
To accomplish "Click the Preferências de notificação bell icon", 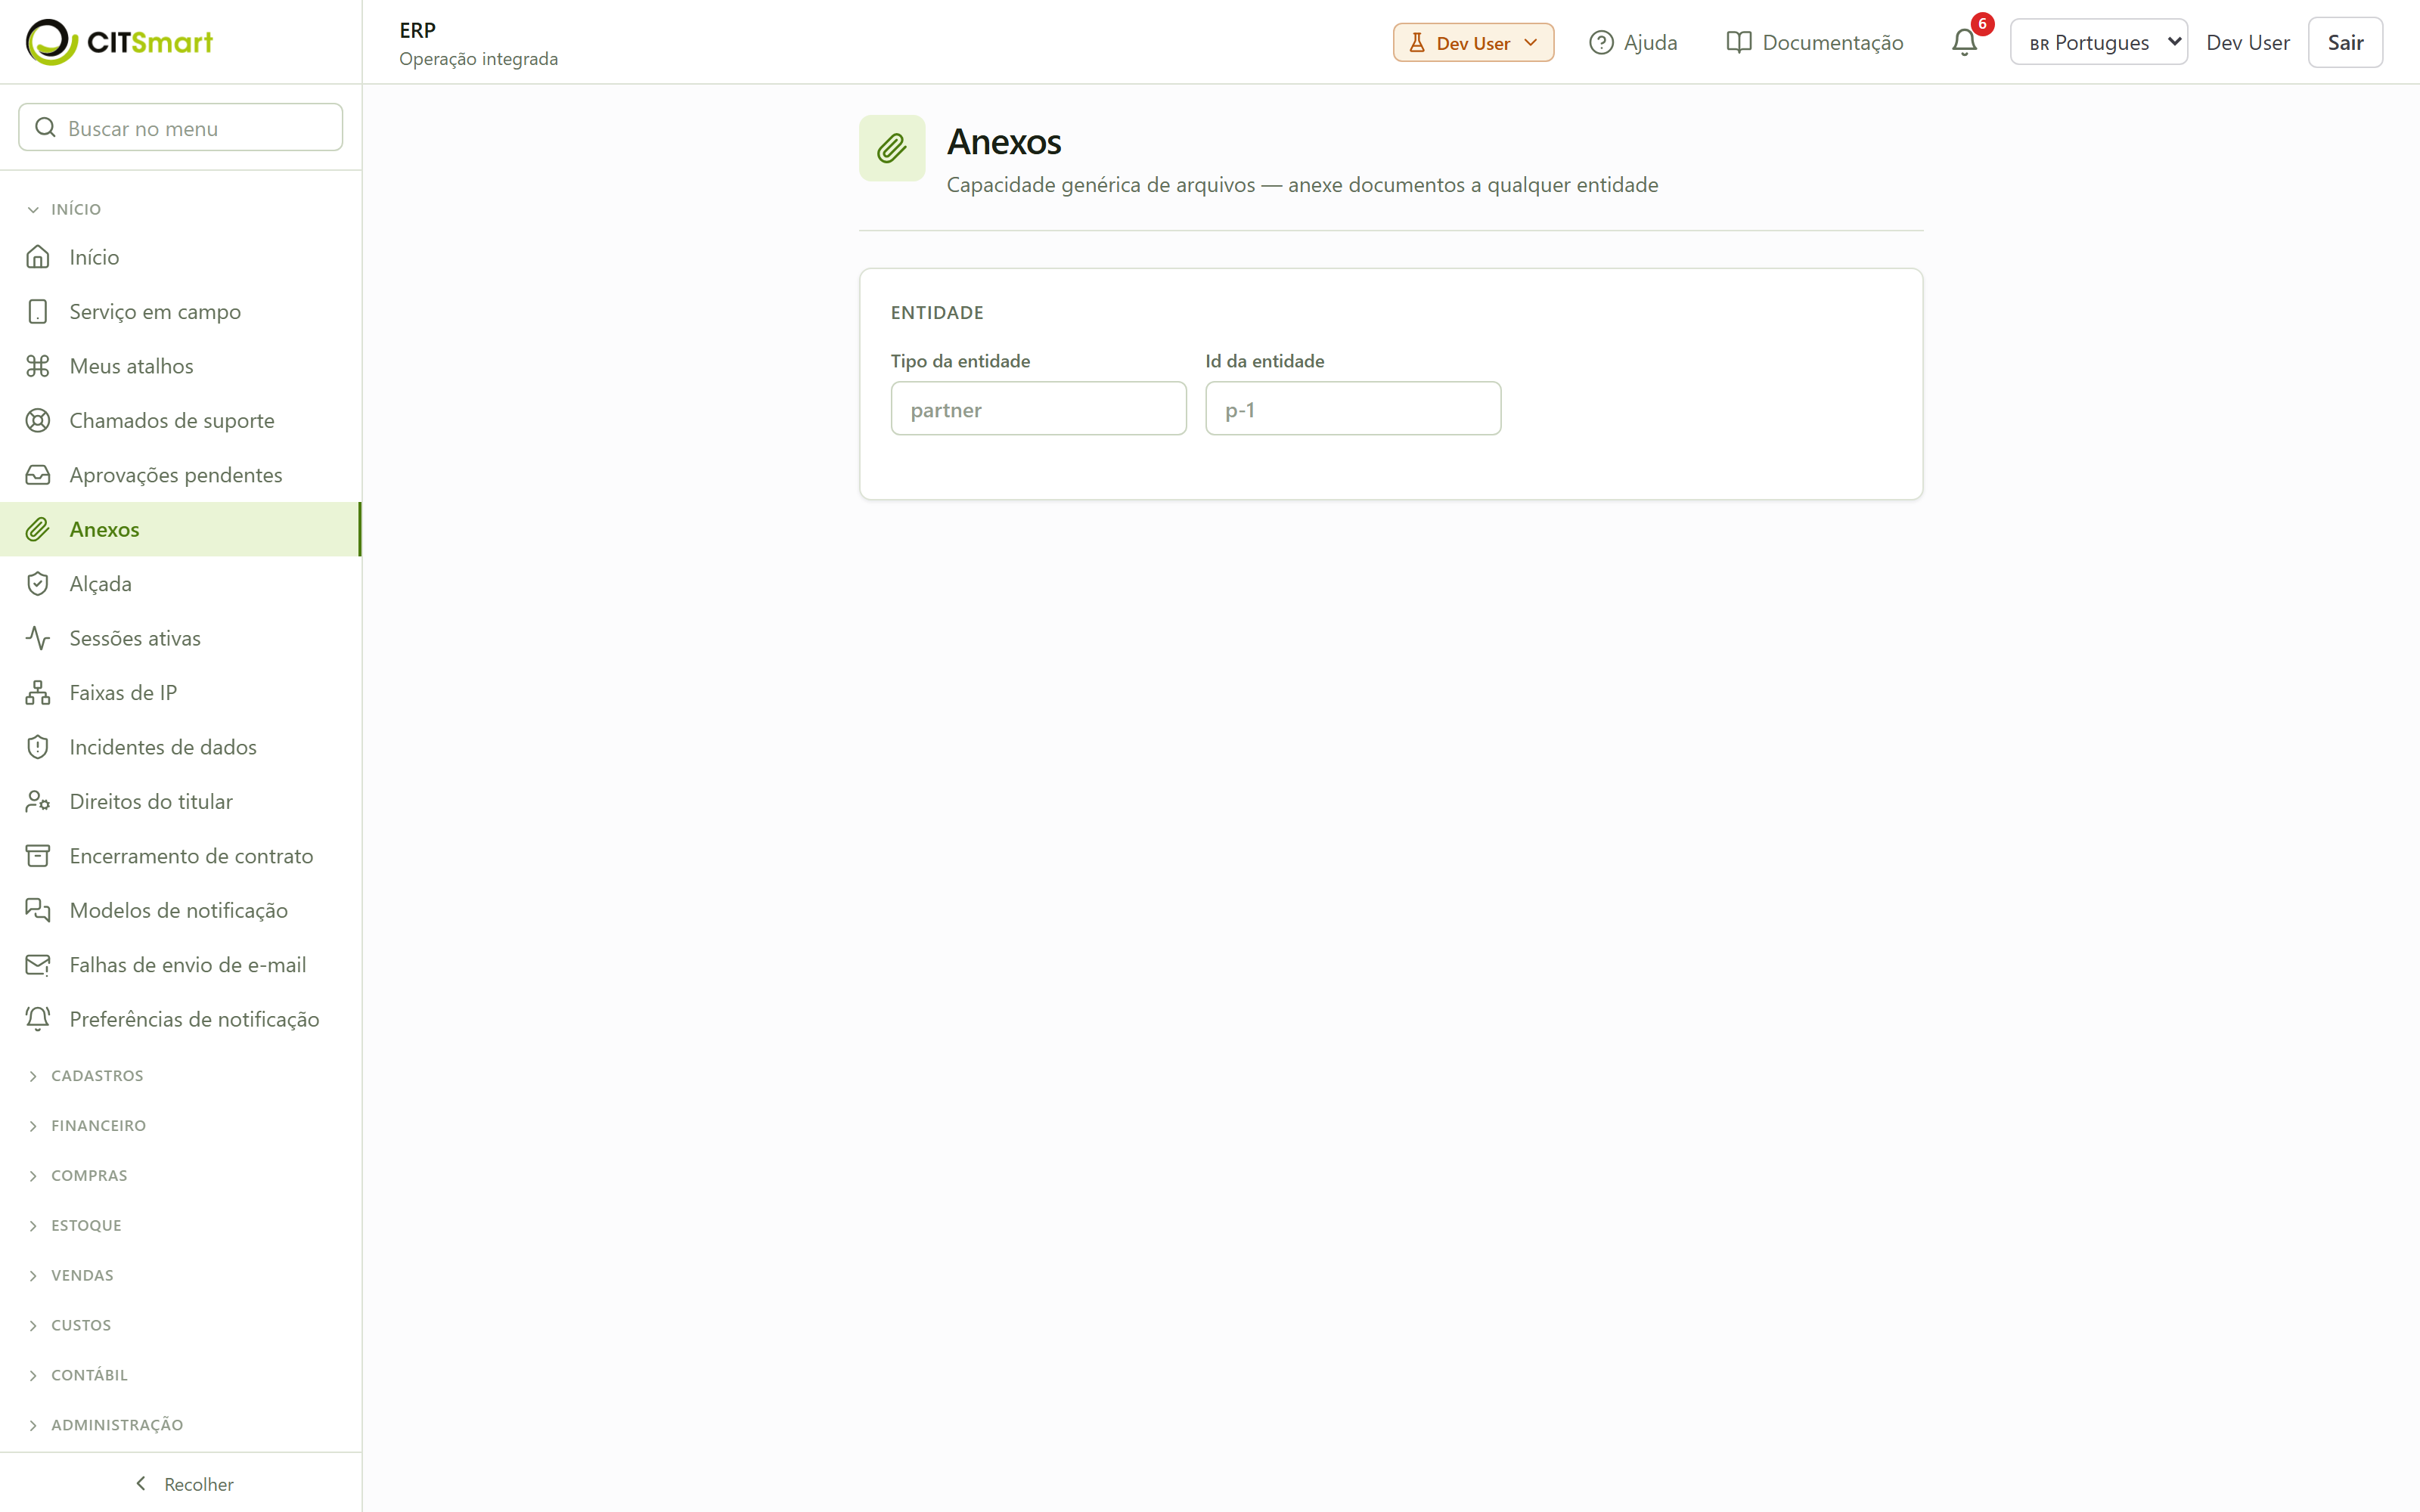I will point(38,1020).
